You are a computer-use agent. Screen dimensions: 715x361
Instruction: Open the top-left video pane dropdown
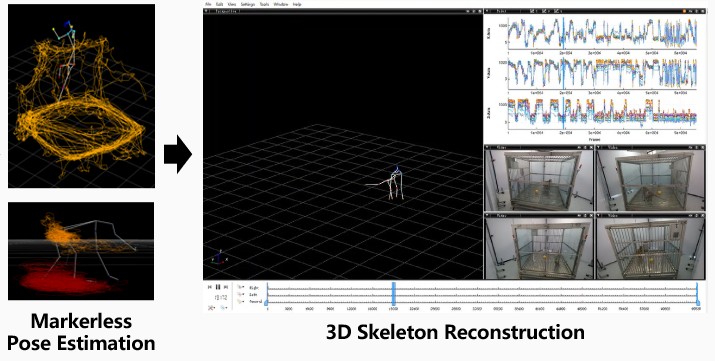pyautogui.click(x=488, y=147)
